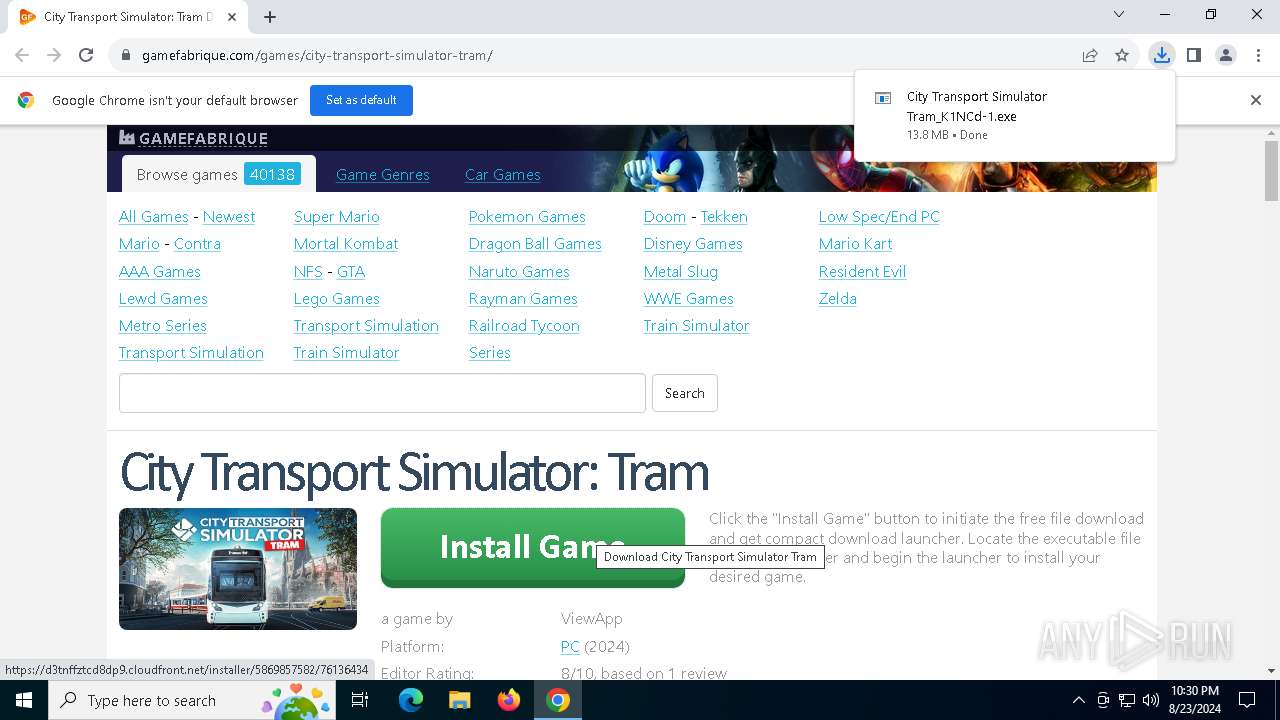Follow the Pokemon Games link

(x=527, y=216)
